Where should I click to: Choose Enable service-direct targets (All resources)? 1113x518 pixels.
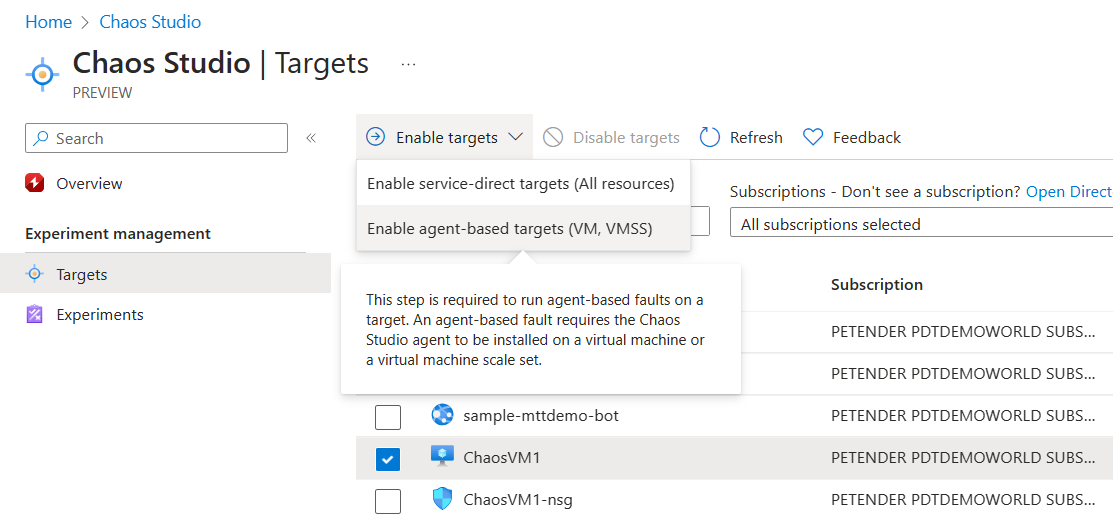tap(521, 184)
